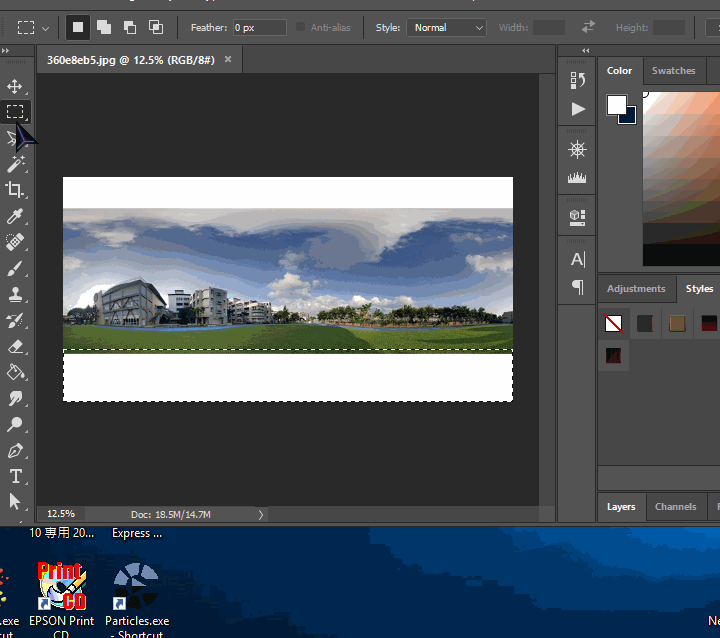Open the Paragraph panel icon
The height and width of the screenshot is (638, 720).
[578, 287]
